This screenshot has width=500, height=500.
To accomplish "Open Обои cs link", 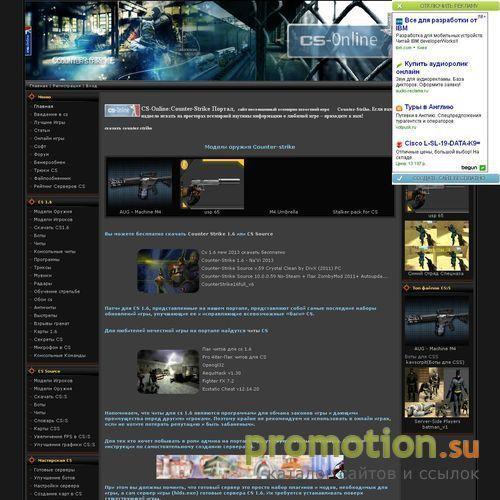I will [43, 299].
